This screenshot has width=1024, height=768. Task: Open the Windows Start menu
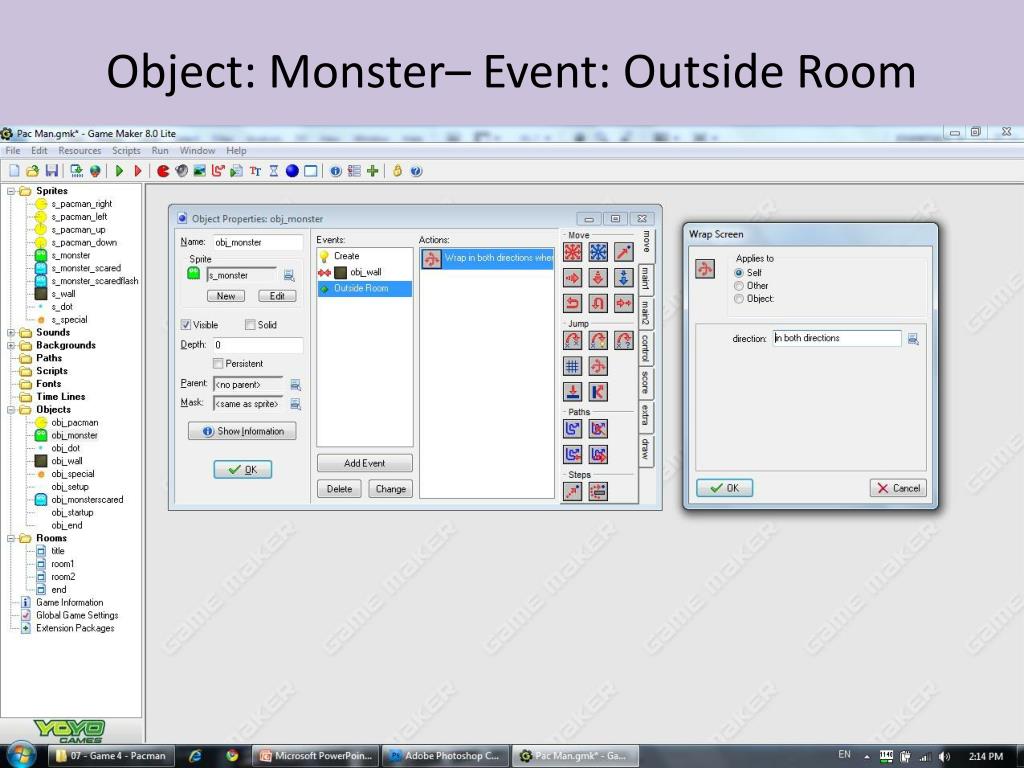point(22,755)
